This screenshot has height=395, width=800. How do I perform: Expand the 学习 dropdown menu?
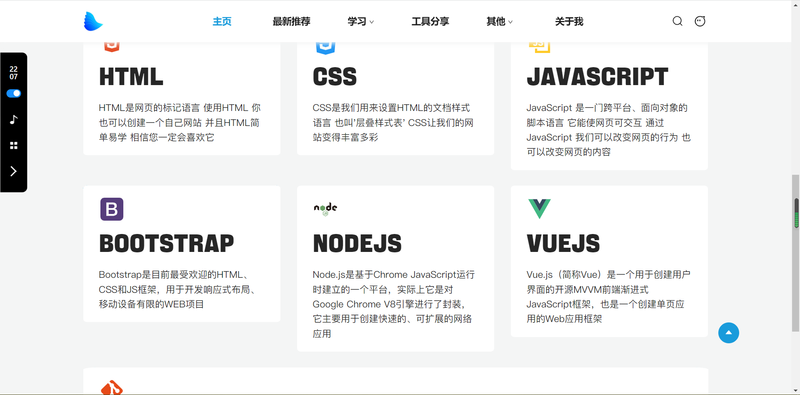(x=361, y=21)
